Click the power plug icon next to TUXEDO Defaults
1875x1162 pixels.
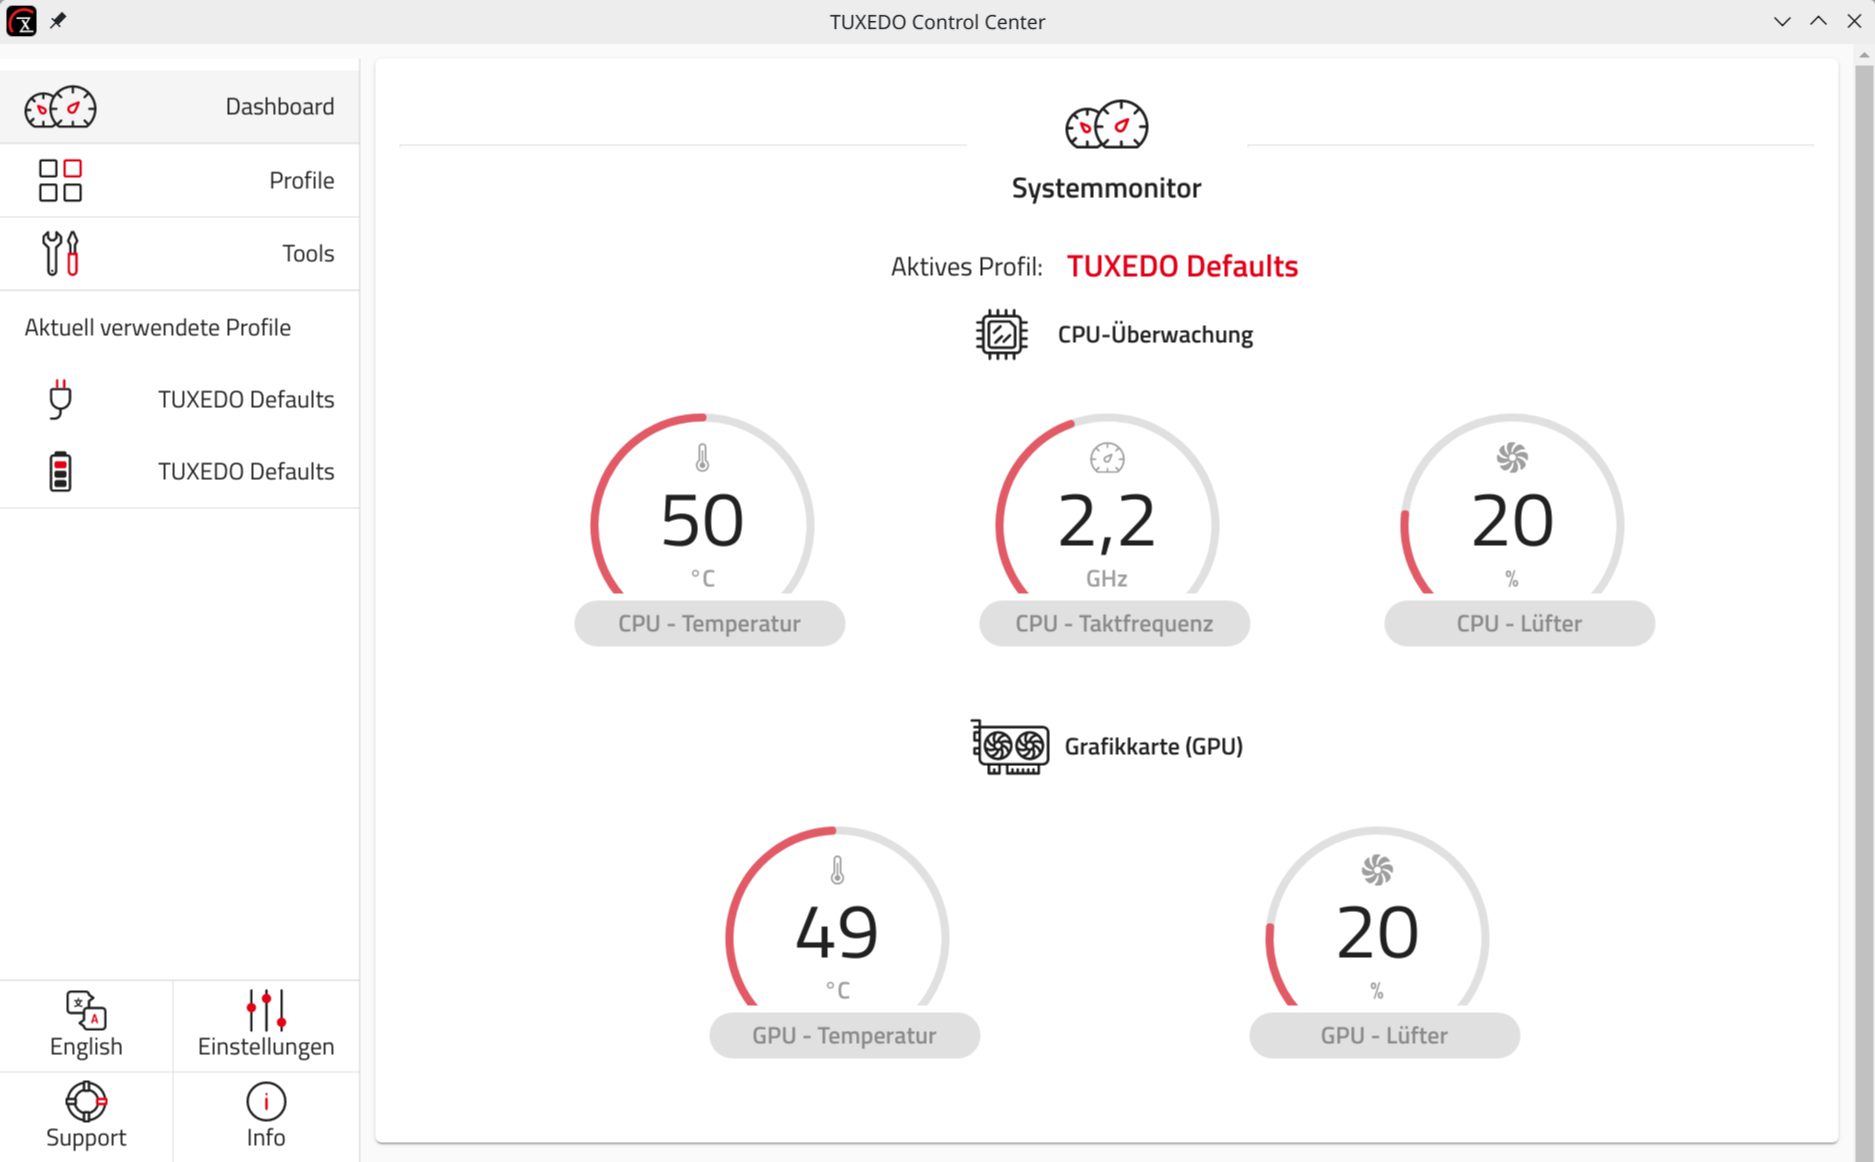[60, 399]
